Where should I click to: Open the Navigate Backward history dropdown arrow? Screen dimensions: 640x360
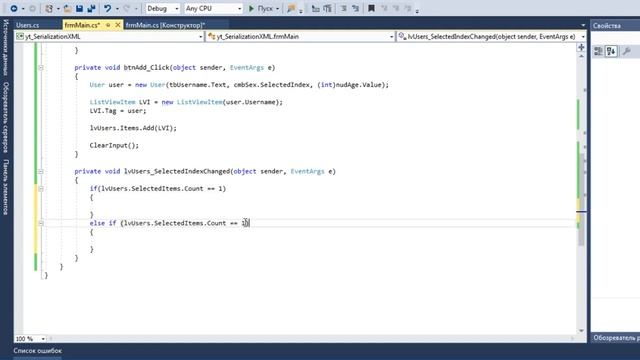point(22,9)
